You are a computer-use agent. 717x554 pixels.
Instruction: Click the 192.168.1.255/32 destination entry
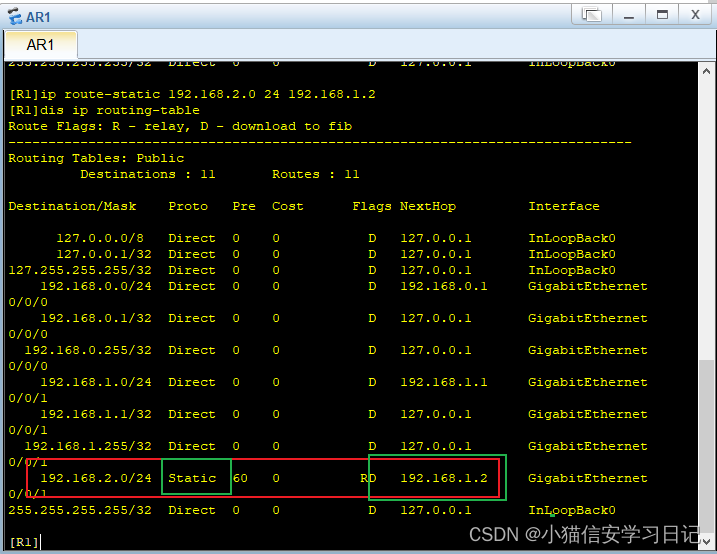pos(88,446)
